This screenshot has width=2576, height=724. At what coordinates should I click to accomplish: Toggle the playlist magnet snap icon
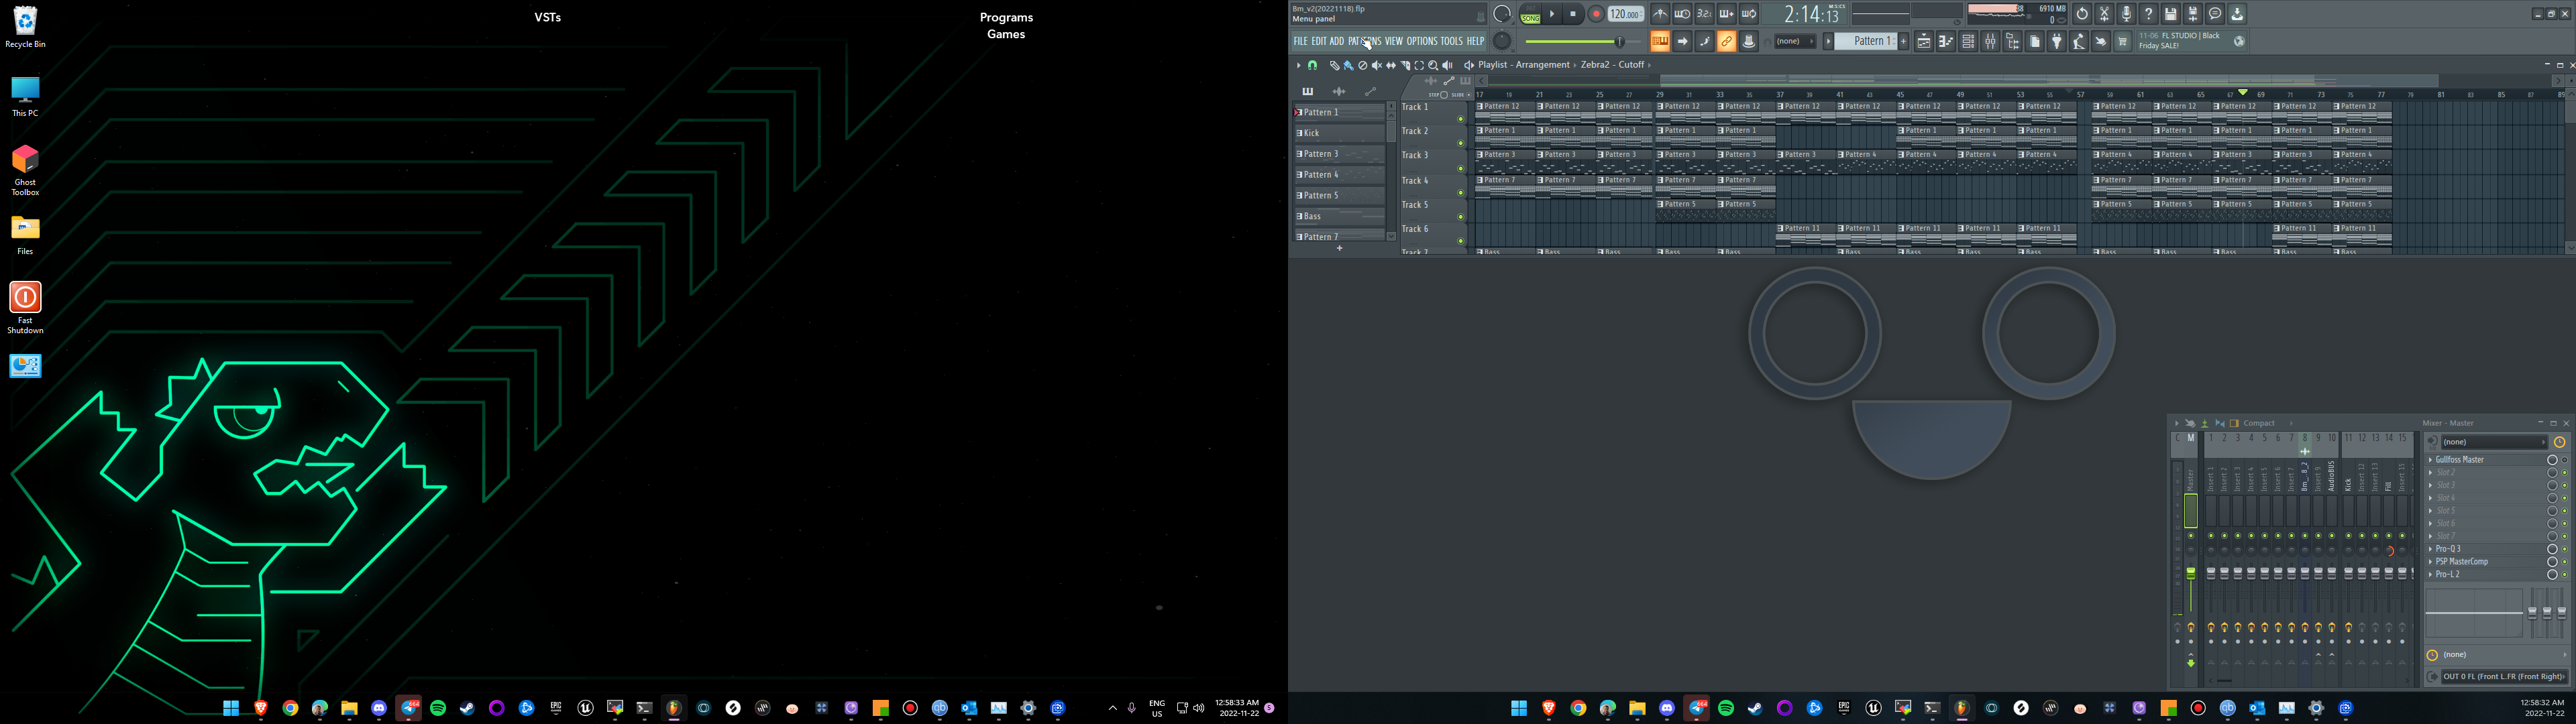pos(1312,65)
